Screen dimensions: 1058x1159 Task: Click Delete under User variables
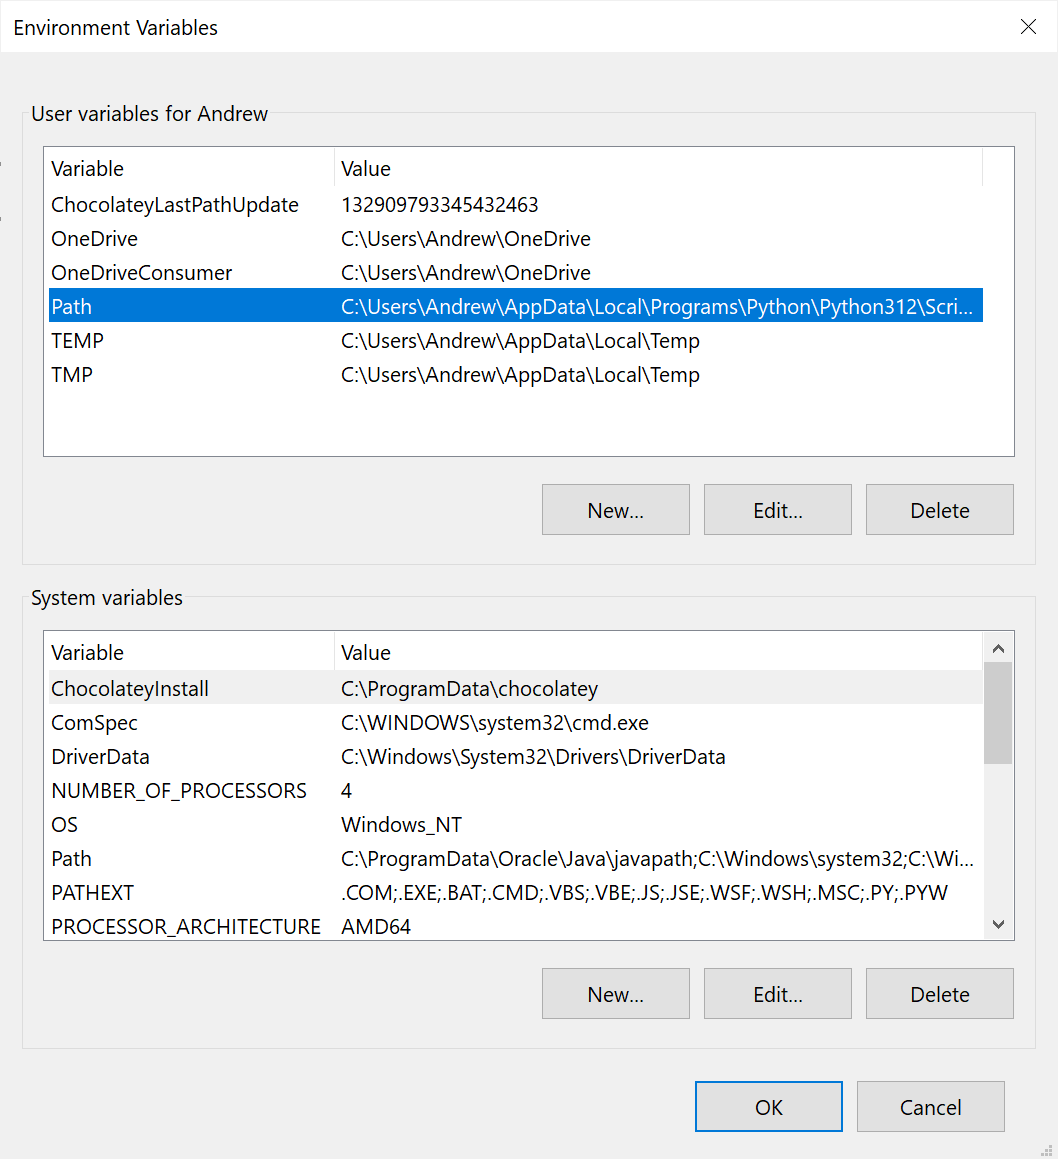tap(939, 510)
